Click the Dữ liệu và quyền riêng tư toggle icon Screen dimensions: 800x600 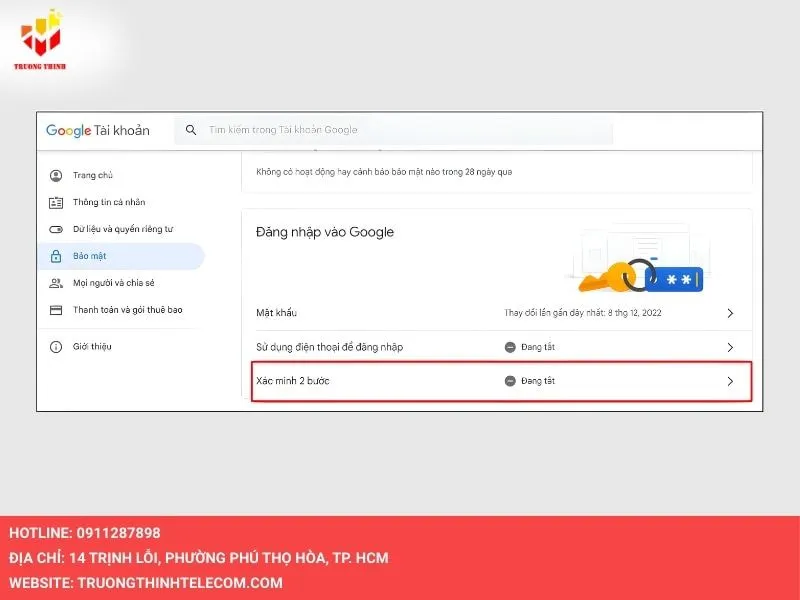pos(56,229)
